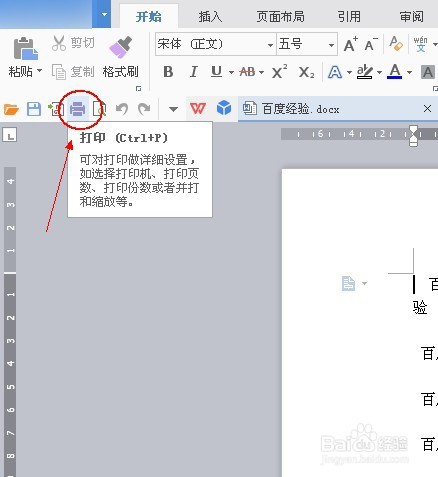Expand strikethrough options dropdown arrow

(261, 72)
